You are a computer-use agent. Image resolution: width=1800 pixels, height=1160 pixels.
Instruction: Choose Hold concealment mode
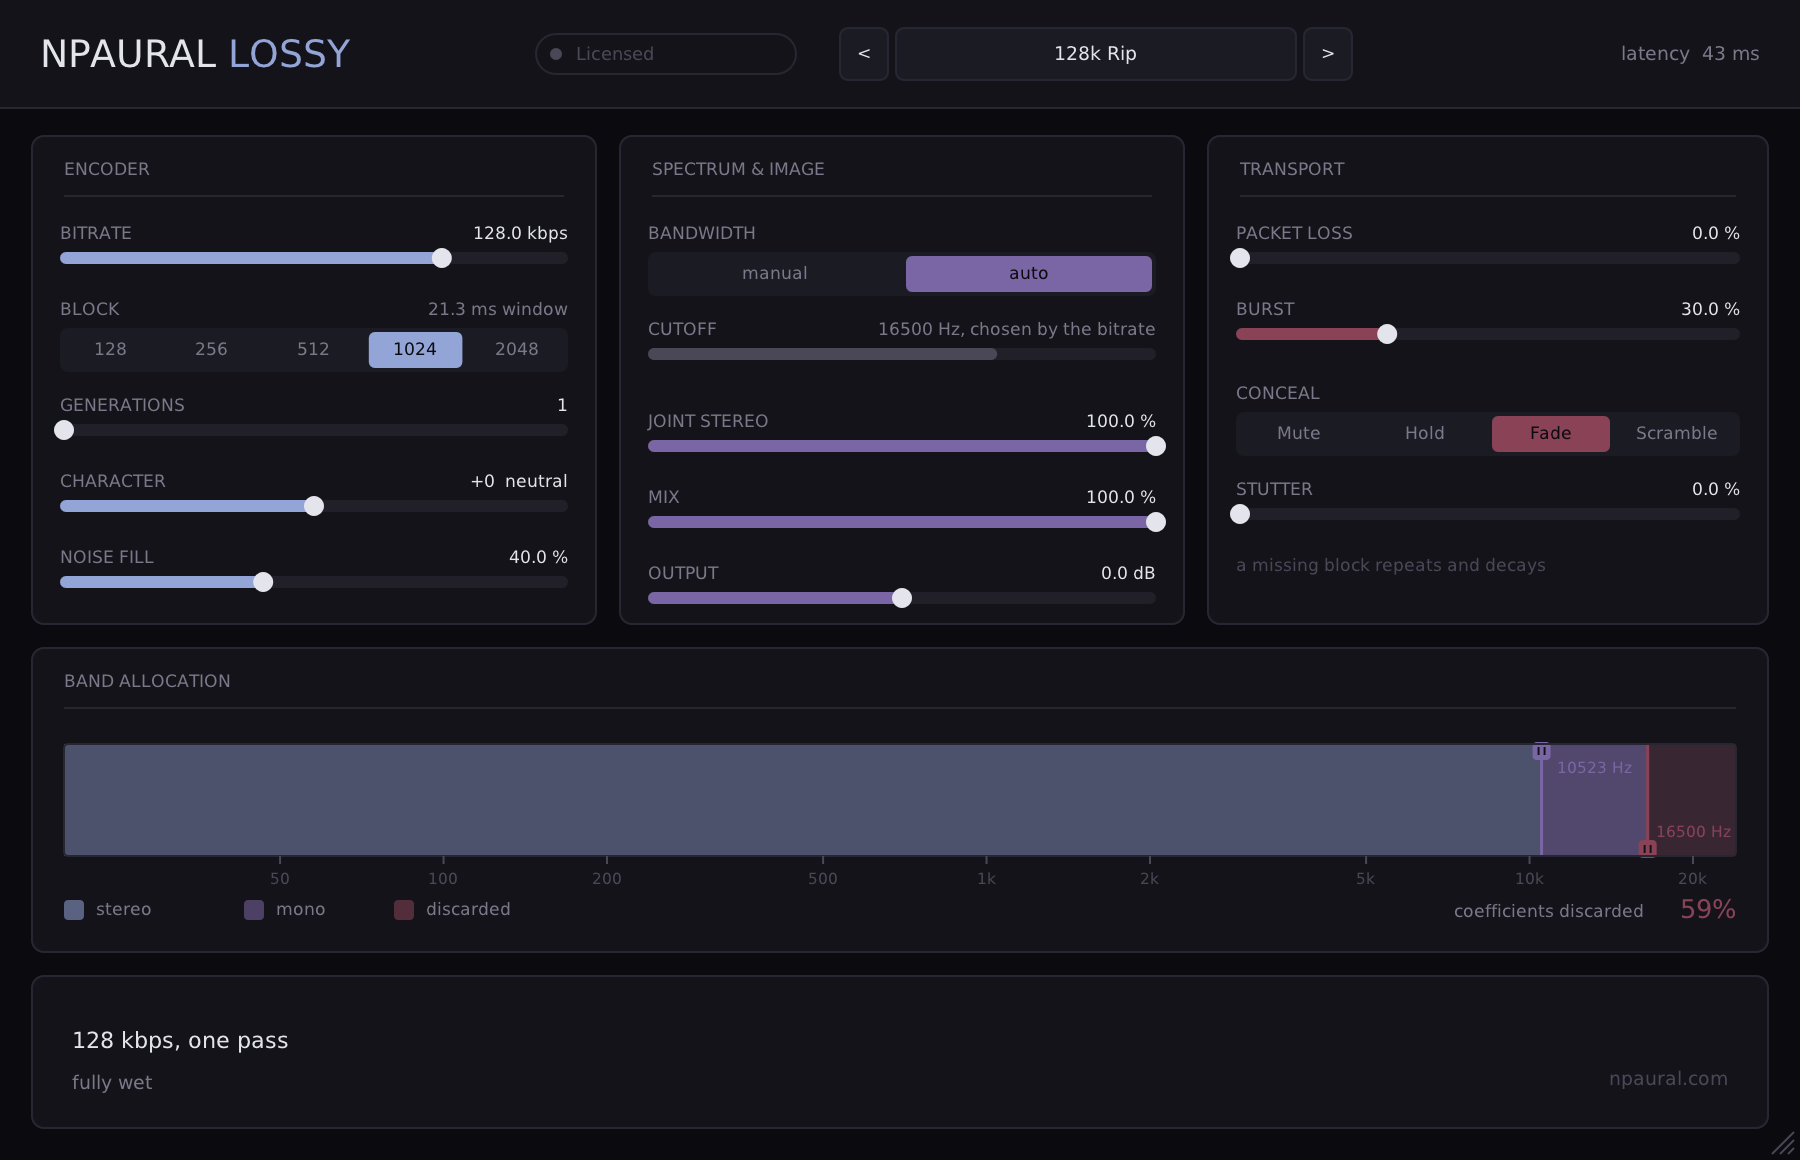click(1425, 433)
